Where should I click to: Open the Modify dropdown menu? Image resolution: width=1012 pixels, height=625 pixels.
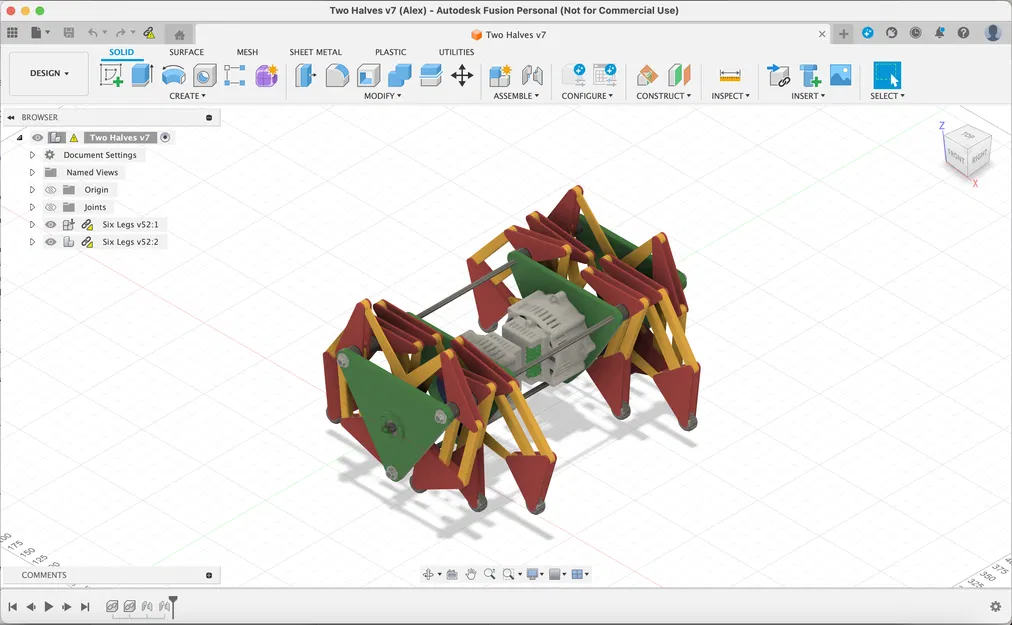point(383,96)
